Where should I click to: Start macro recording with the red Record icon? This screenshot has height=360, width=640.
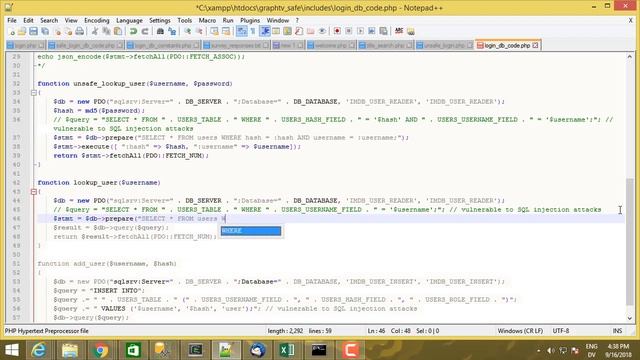(x=337, y=31)
